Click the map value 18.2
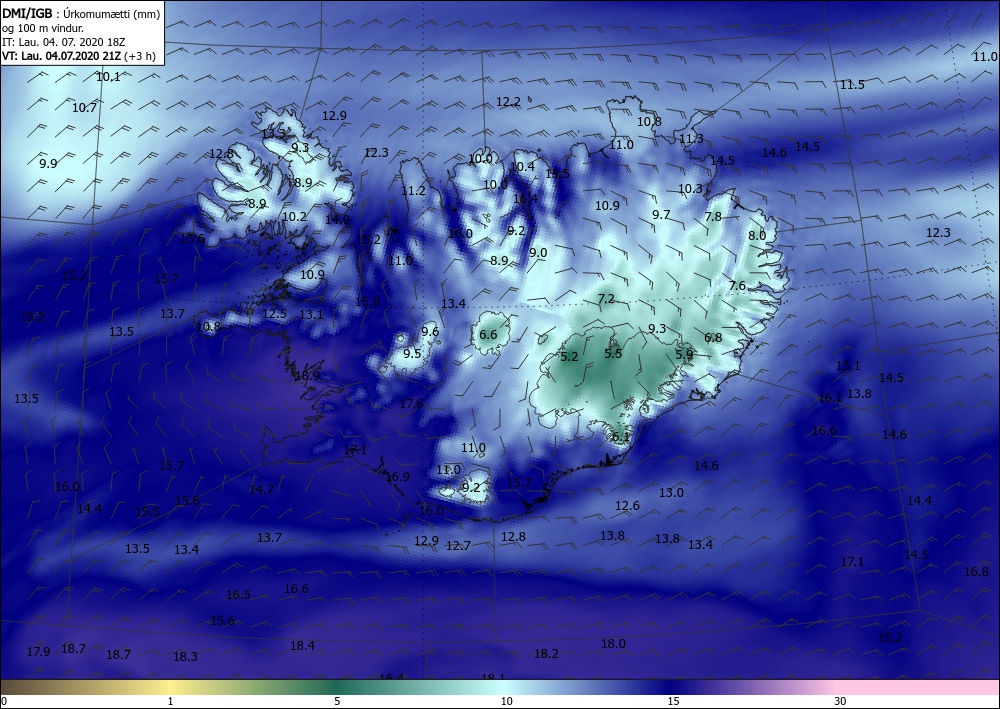 [x=546, y=654]
